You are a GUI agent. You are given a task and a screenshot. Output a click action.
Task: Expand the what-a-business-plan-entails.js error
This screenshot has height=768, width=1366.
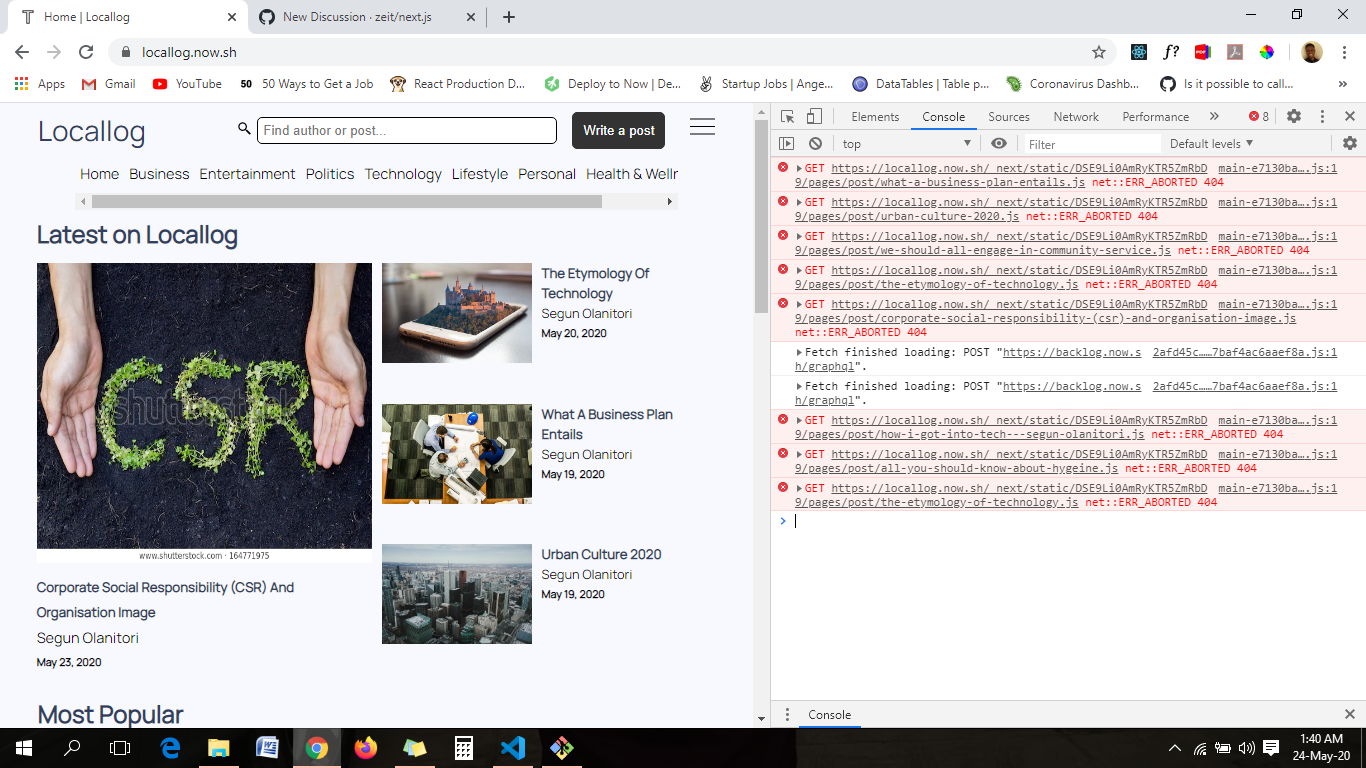[x=799, y=169]
